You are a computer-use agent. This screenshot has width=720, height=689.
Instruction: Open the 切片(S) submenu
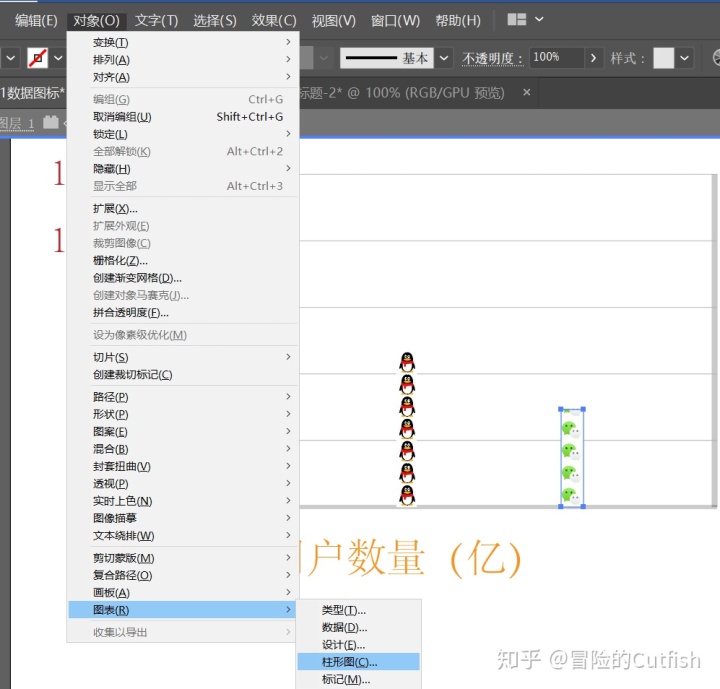click(x=183, y=357)
